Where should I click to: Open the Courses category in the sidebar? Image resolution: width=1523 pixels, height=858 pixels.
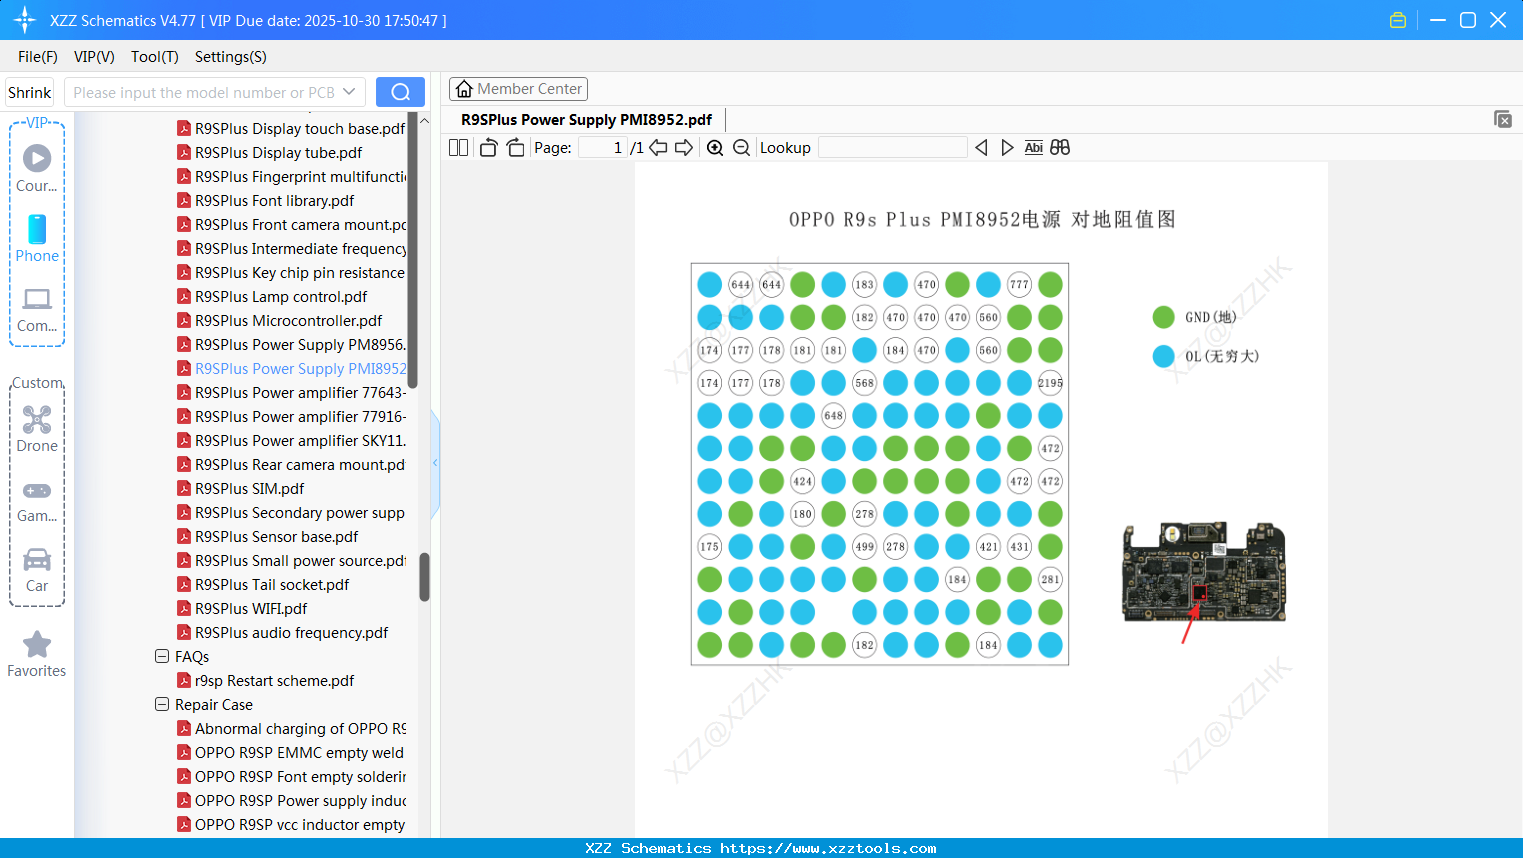point(37,169)
